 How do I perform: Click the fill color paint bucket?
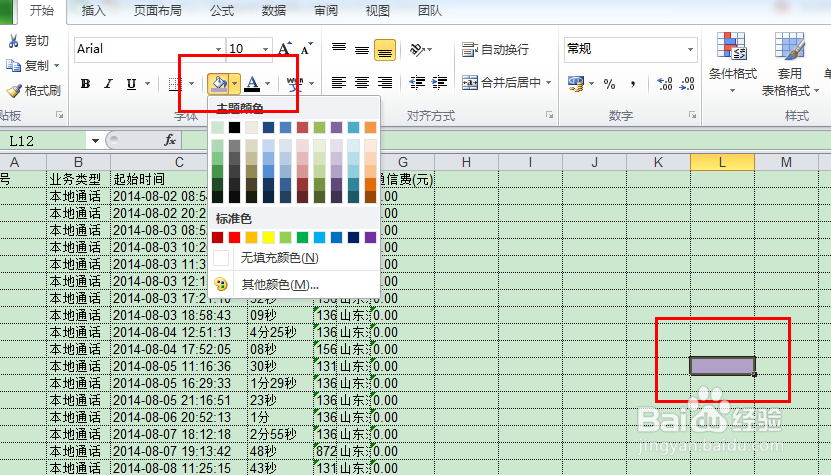(218, 83)
